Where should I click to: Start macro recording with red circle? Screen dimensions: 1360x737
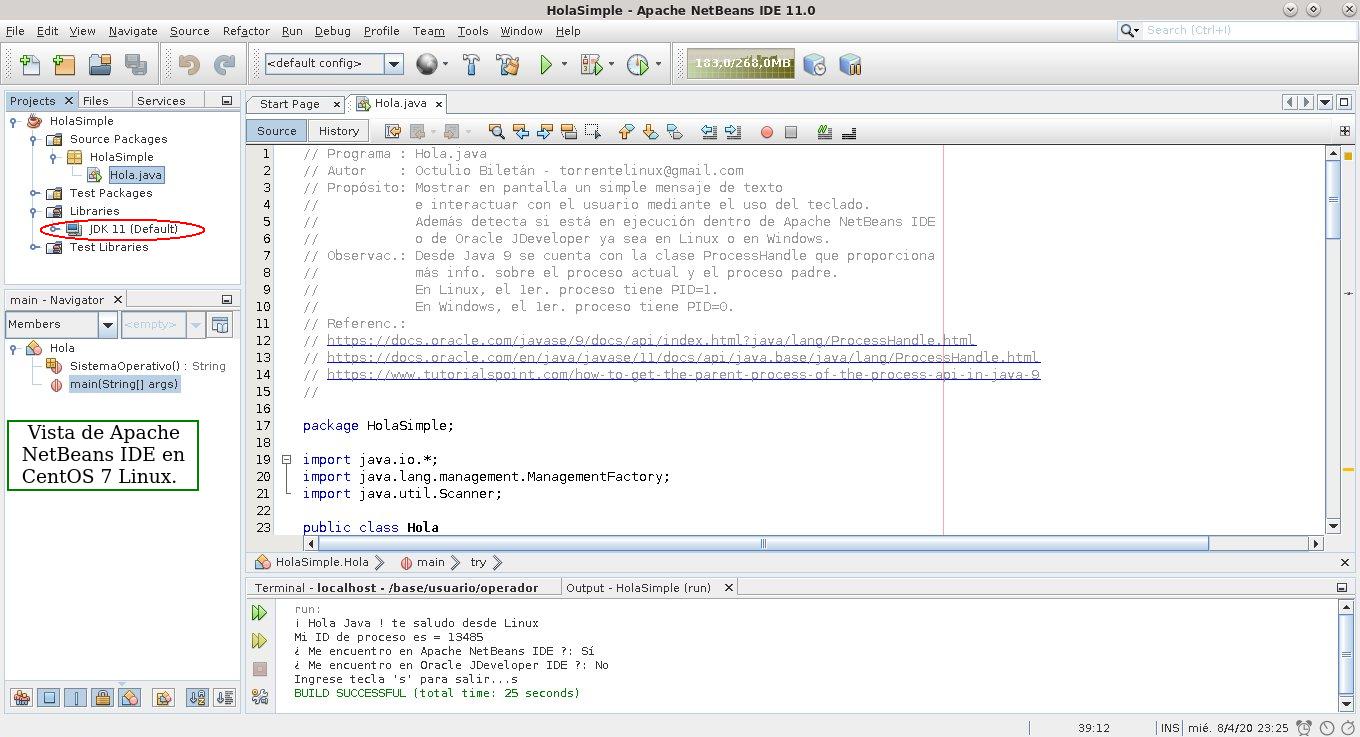[x=767, y=132]
